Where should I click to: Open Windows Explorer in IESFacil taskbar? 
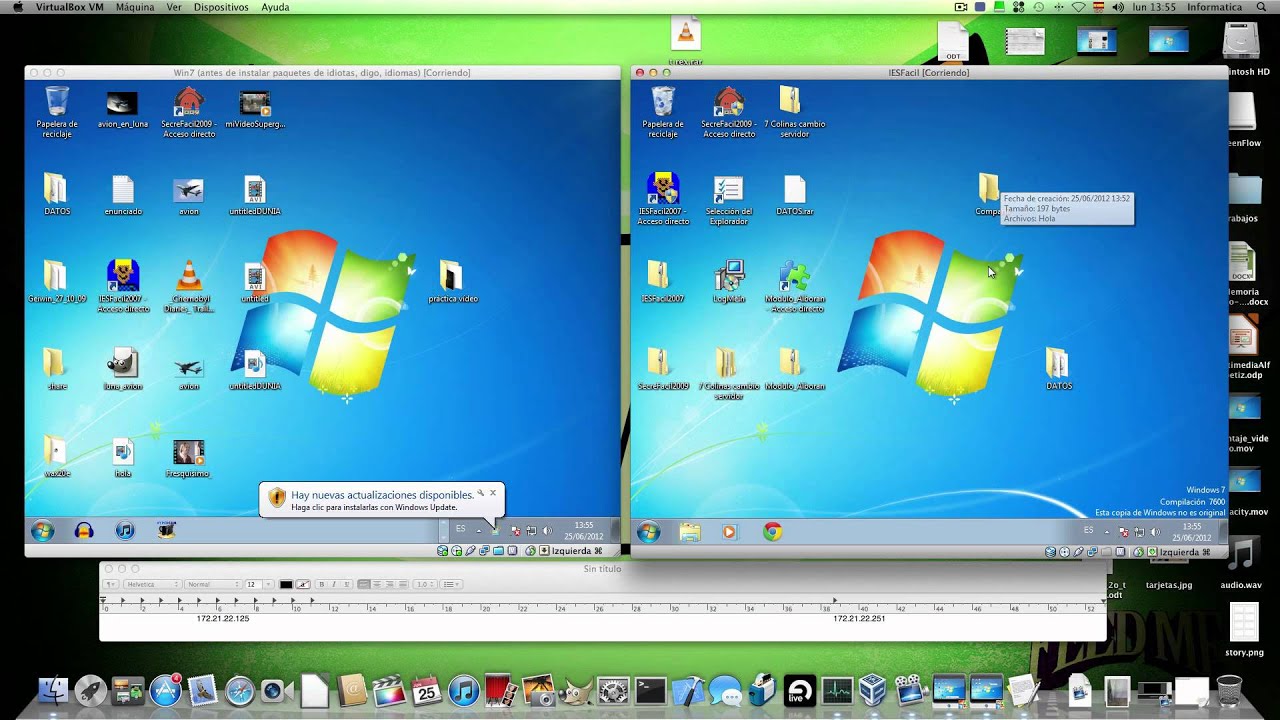[690, 532]
